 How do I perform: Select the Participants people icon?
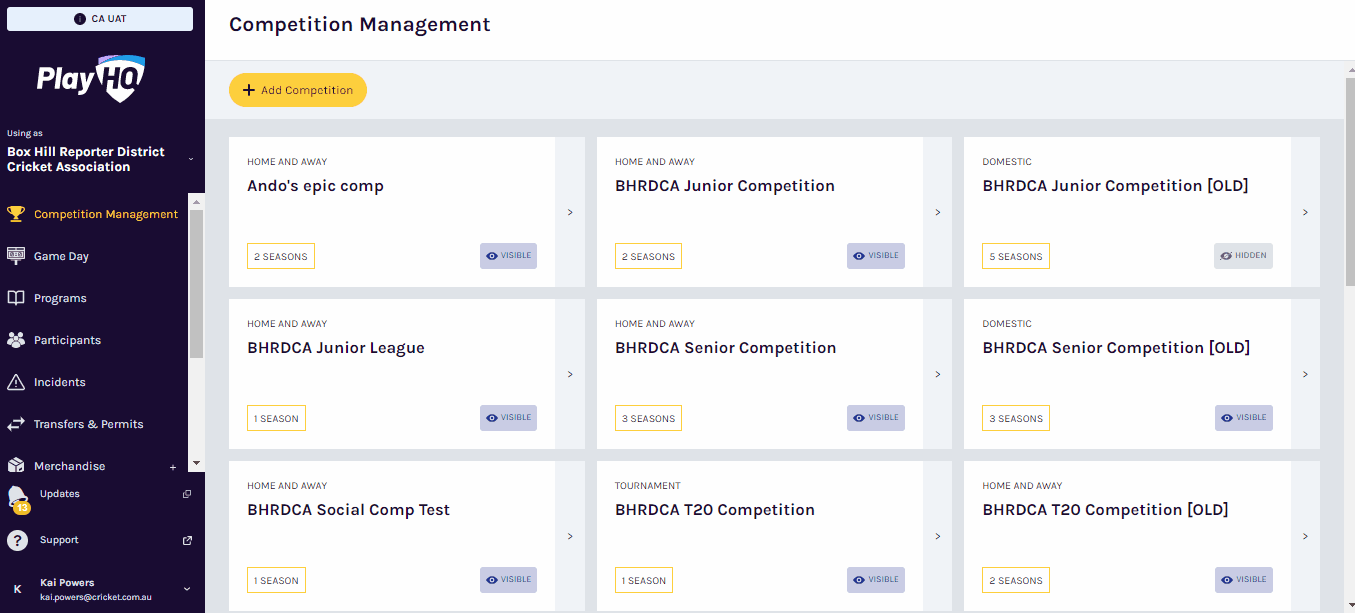click(16, 340)
